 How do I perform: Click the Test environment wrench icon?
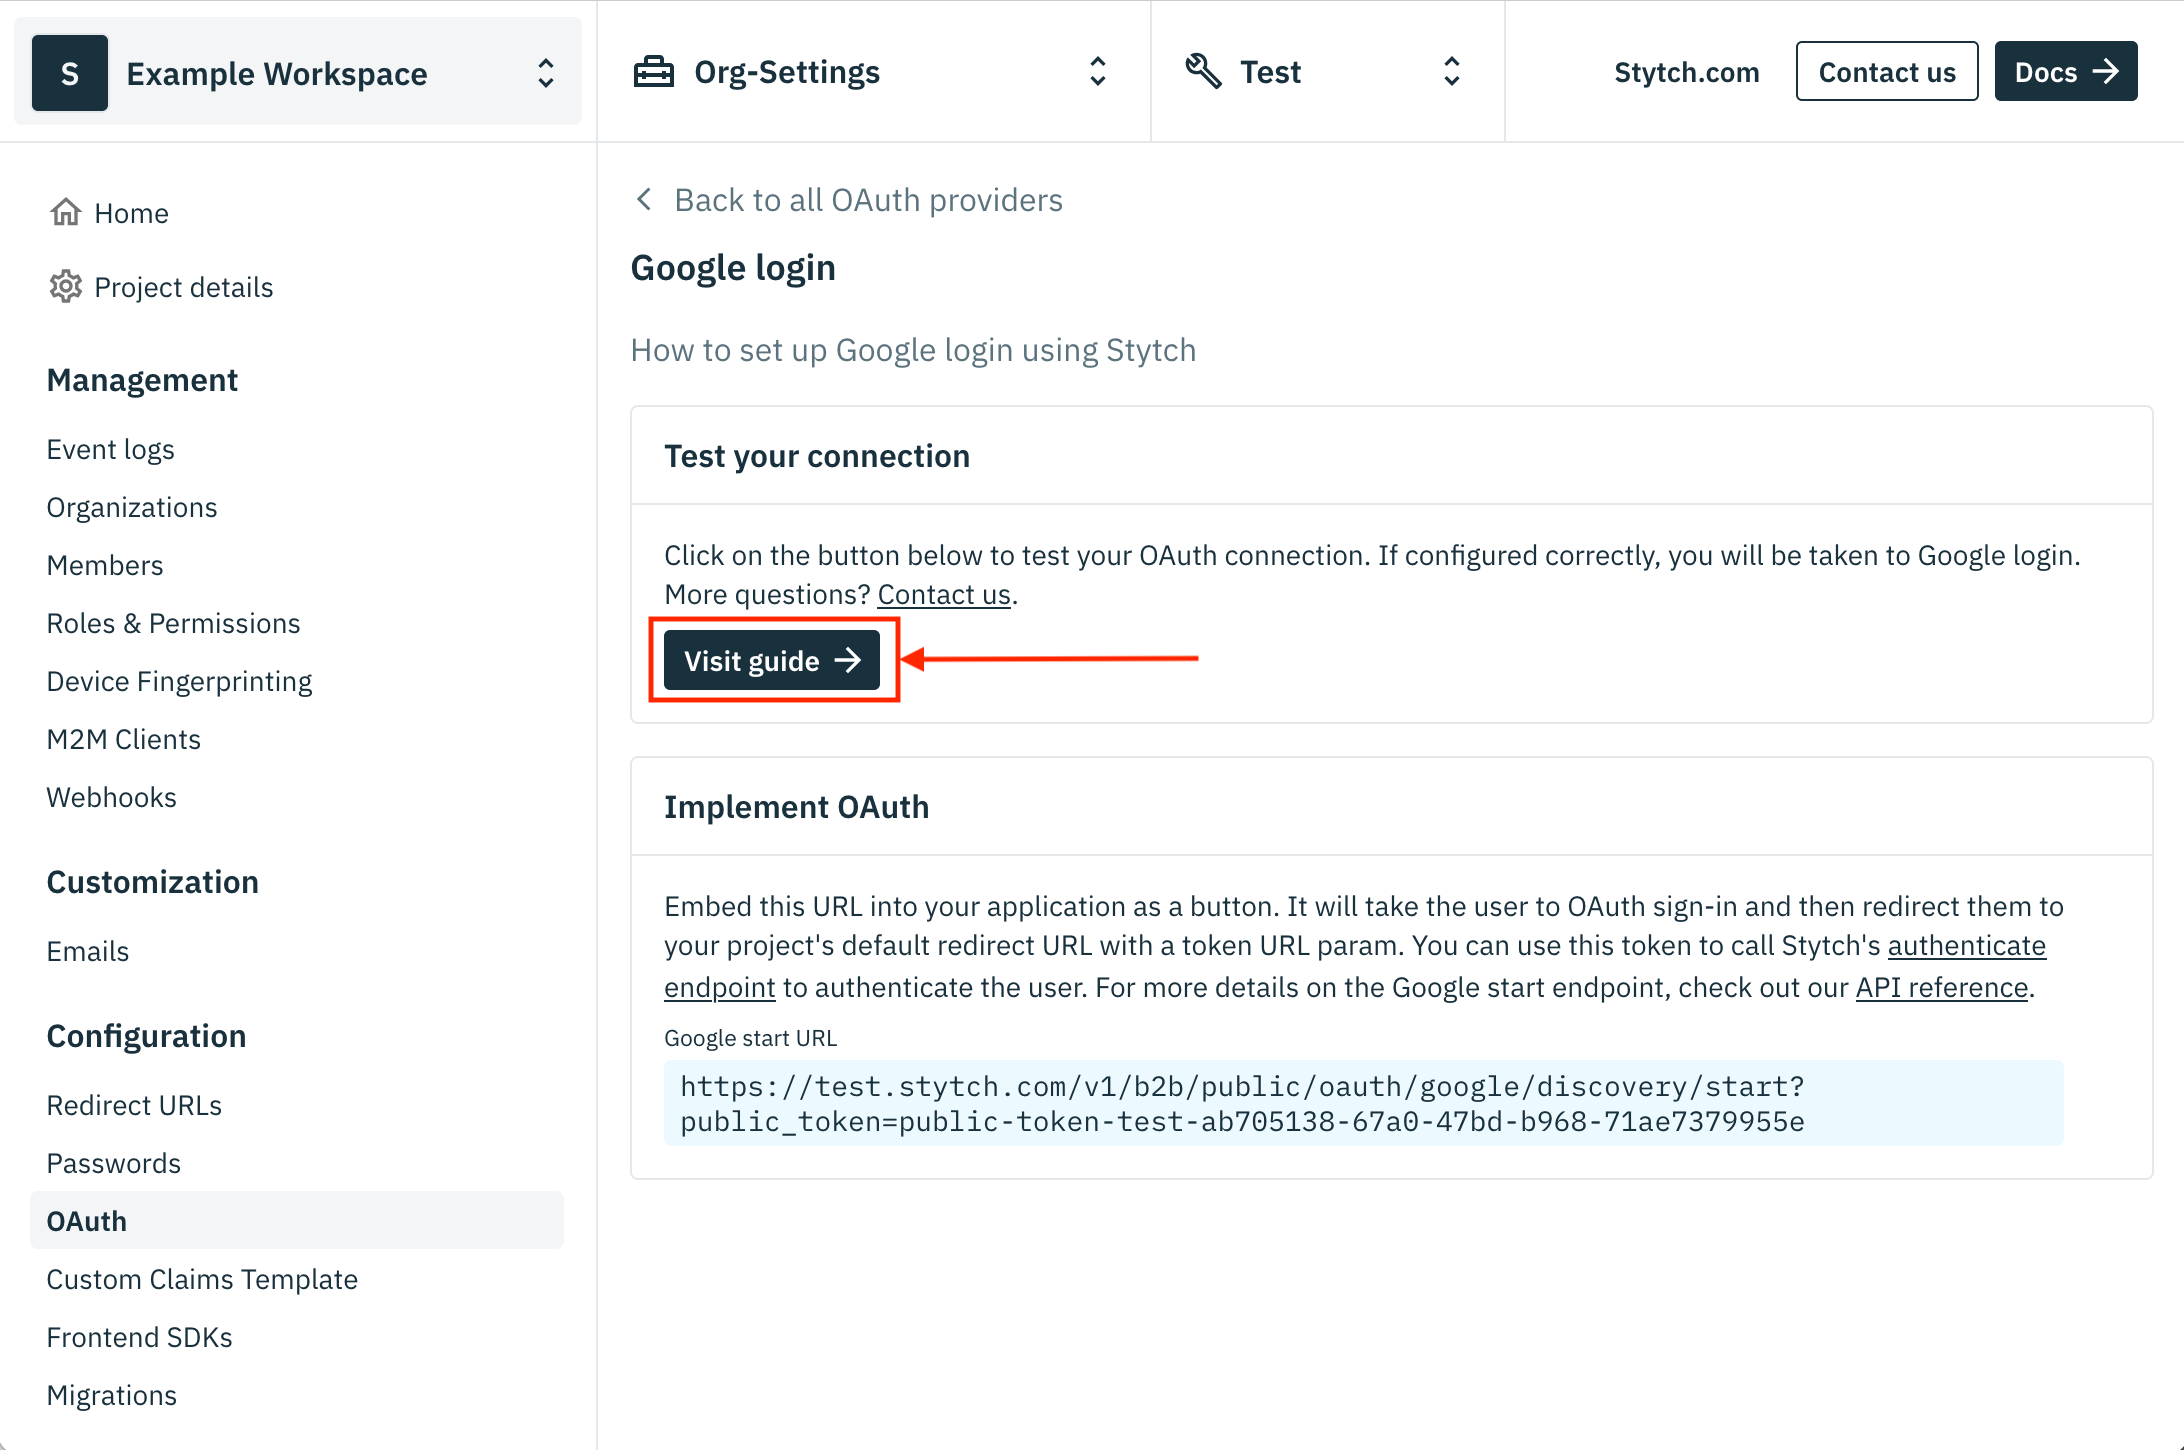[x=1203, y=72]
